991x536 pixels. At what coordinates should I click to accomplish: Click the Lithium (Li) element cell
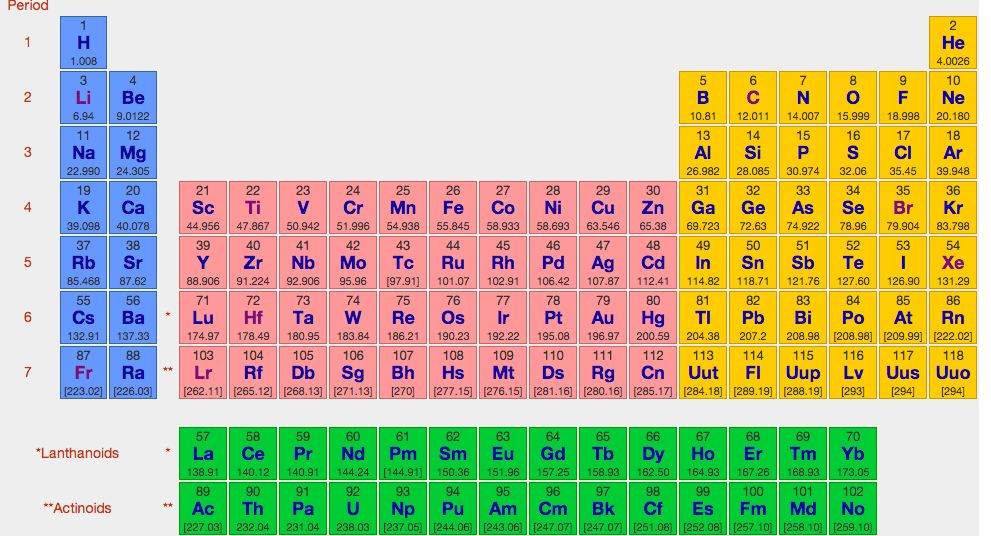[83, 98]
